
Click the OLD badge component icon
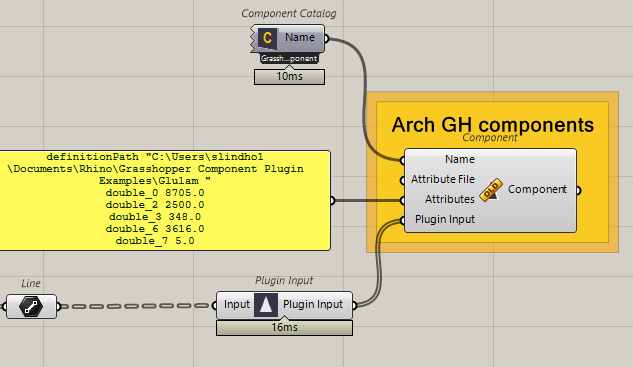coord(490,190)
